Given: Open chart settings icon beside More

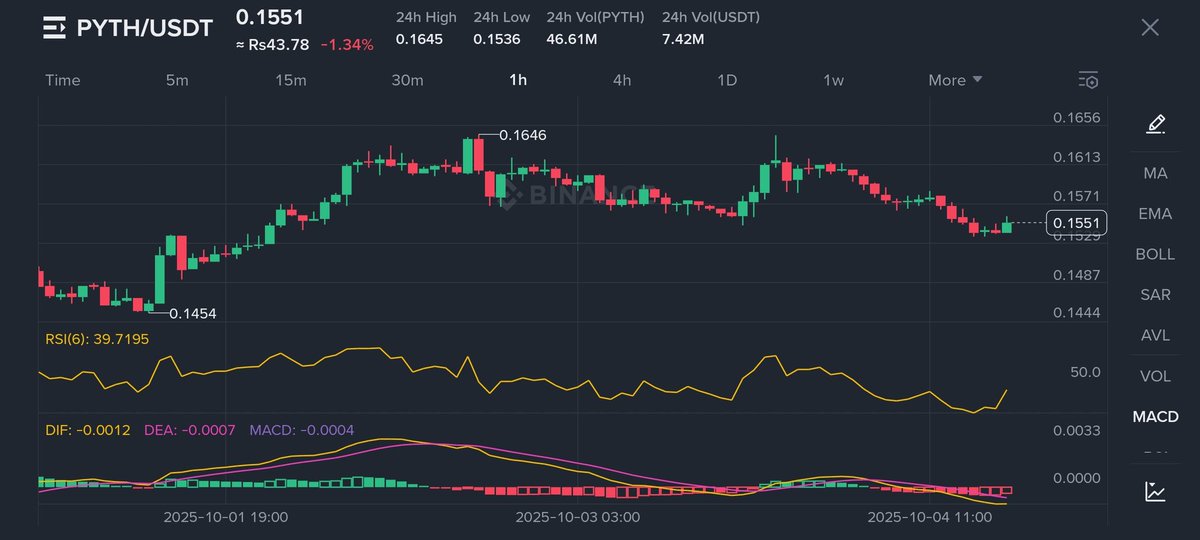Looking at the screenshot, I should tap(1089, 80).
